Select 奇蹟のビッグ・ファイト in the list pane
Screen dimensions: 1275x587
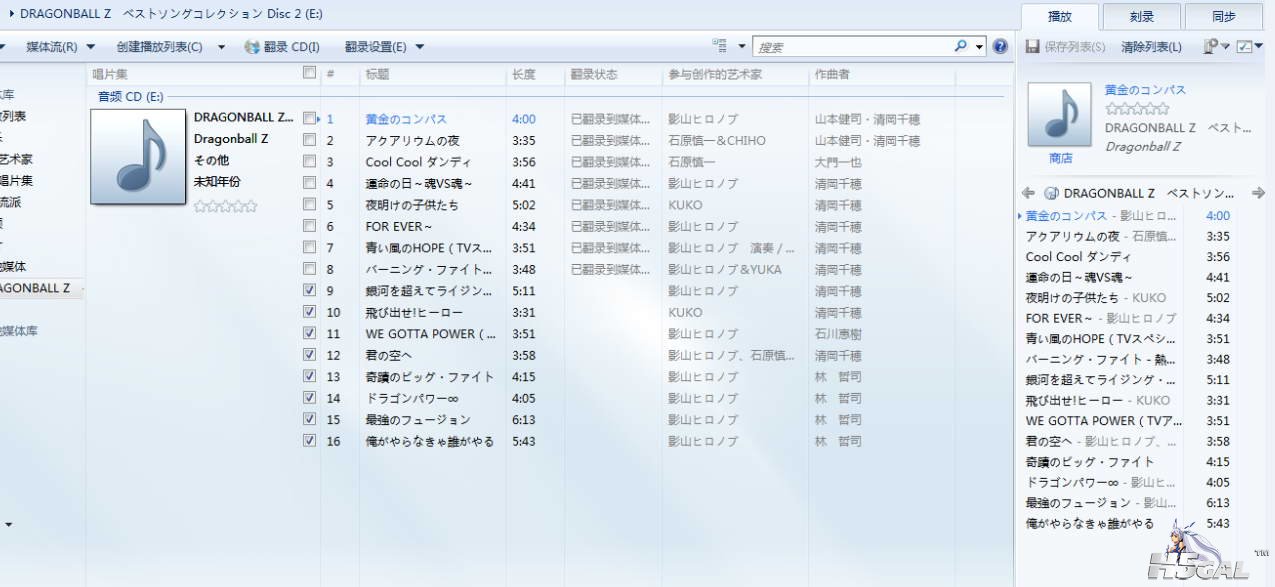pyautogui.click(x=1090, y=462)
